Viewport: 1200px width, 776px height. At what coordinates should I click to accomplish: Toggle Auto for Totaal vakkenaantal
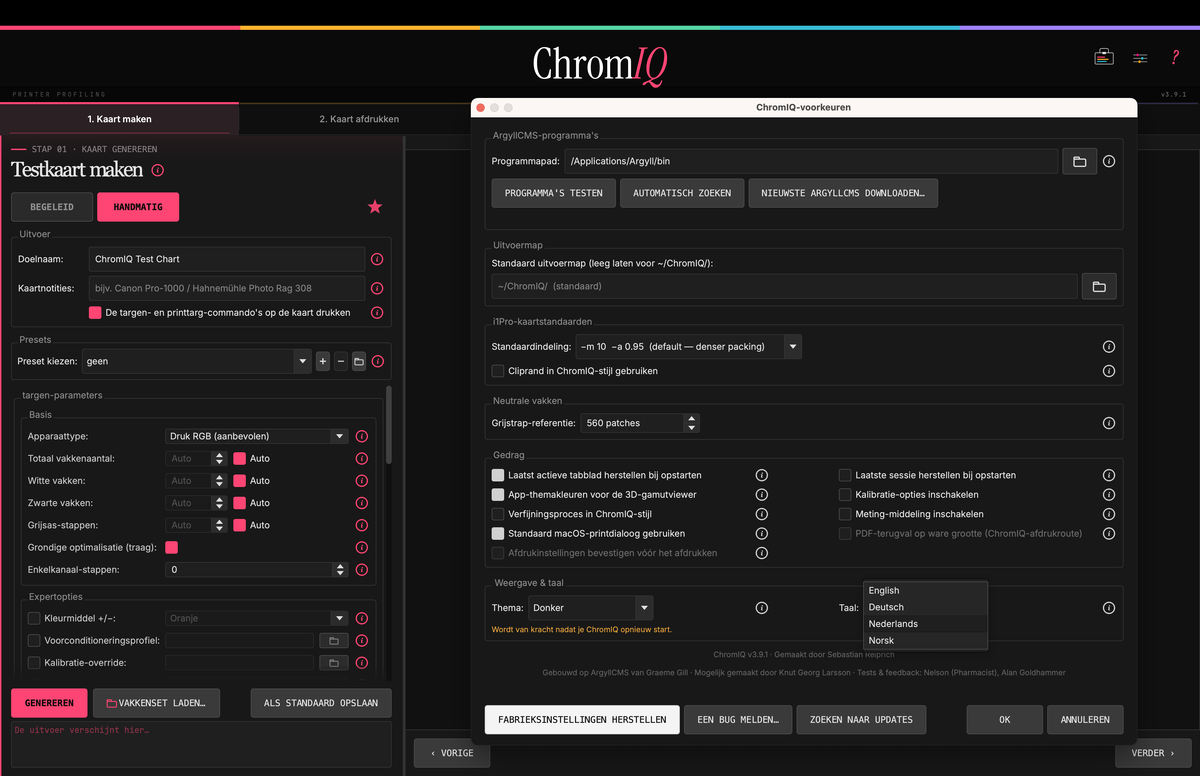[239, 458]
